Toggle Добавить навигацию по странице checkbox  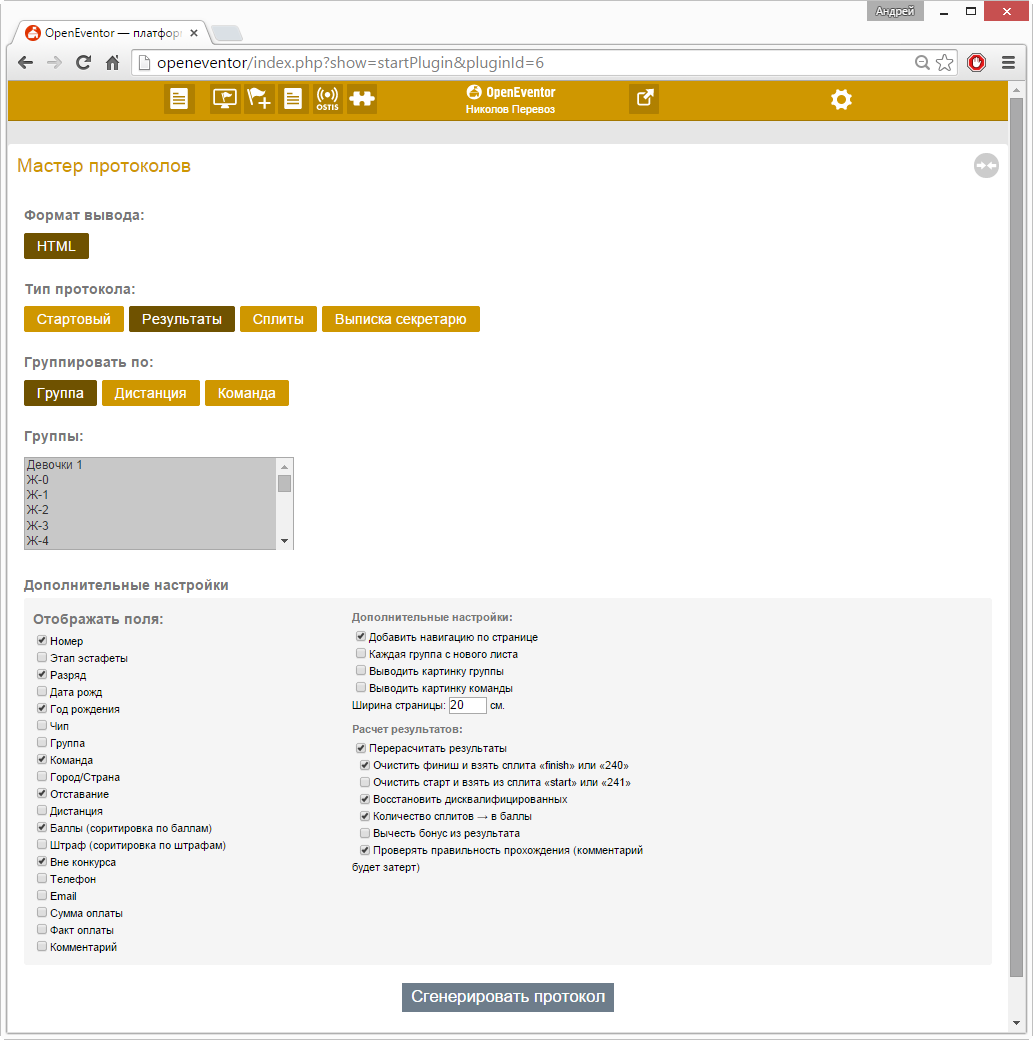click(361, 637)
